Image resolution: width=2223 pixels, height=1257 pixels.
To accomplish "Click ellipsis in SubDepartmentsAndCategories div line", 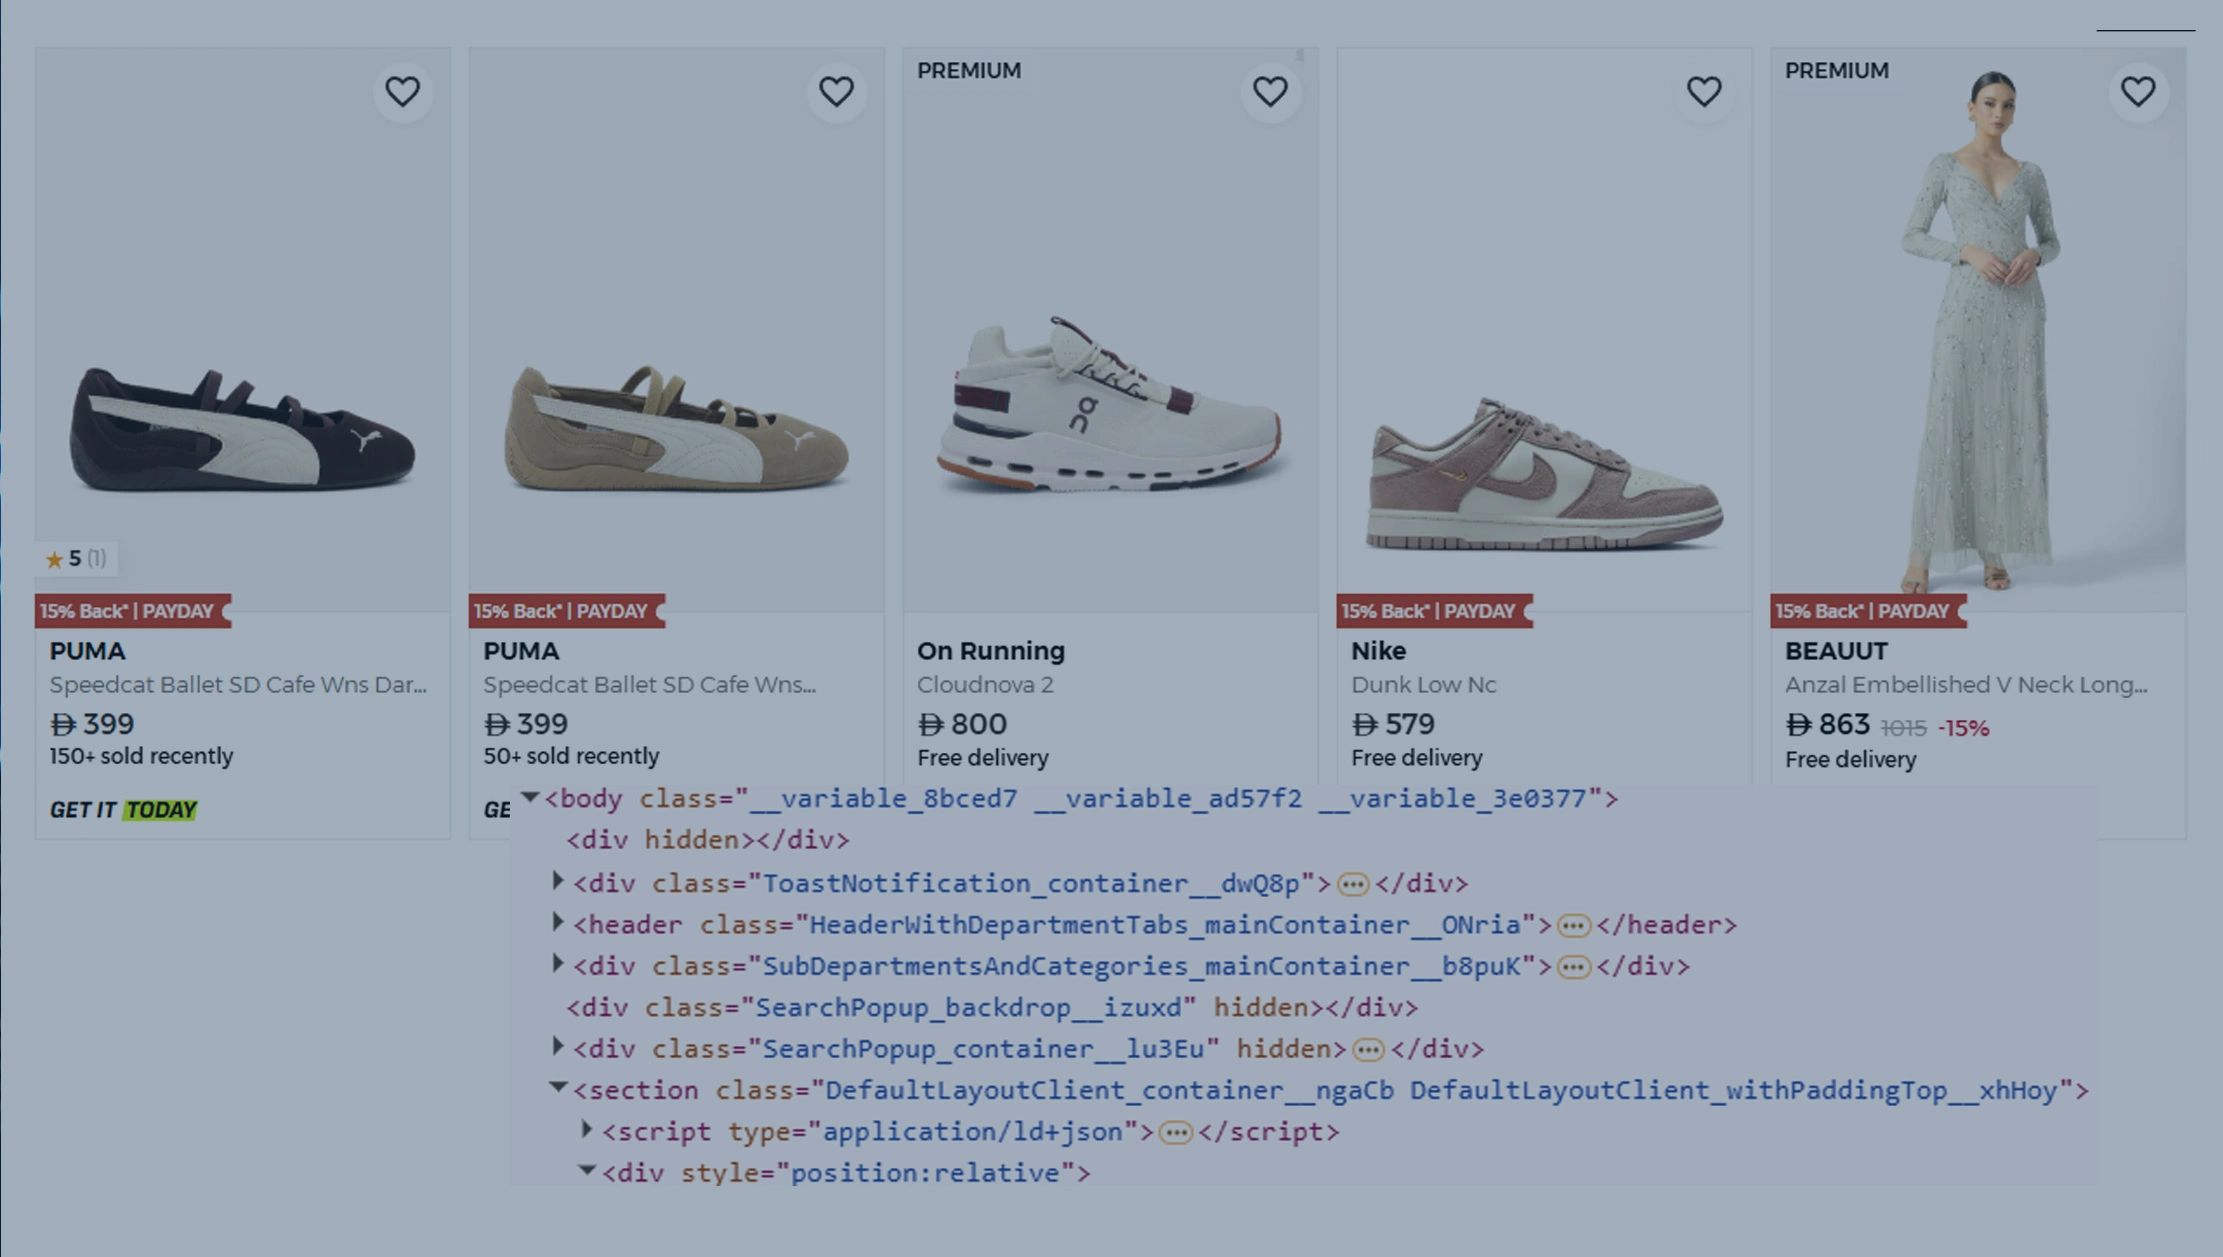I will [x=1573, y=967].
